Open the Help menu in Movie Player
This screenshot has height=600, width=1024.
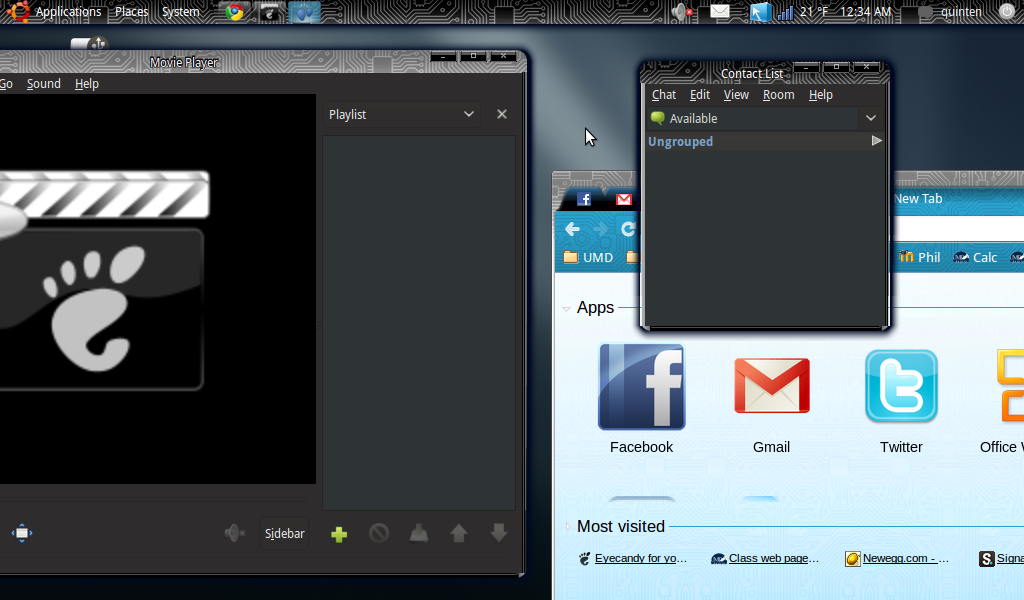[86, 84]
